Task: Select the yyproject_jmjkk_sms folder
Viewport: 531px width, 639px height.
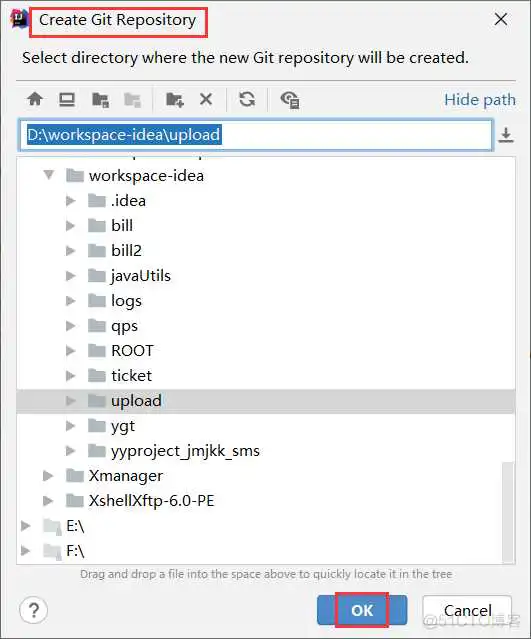Action: (x=185, y=451)
